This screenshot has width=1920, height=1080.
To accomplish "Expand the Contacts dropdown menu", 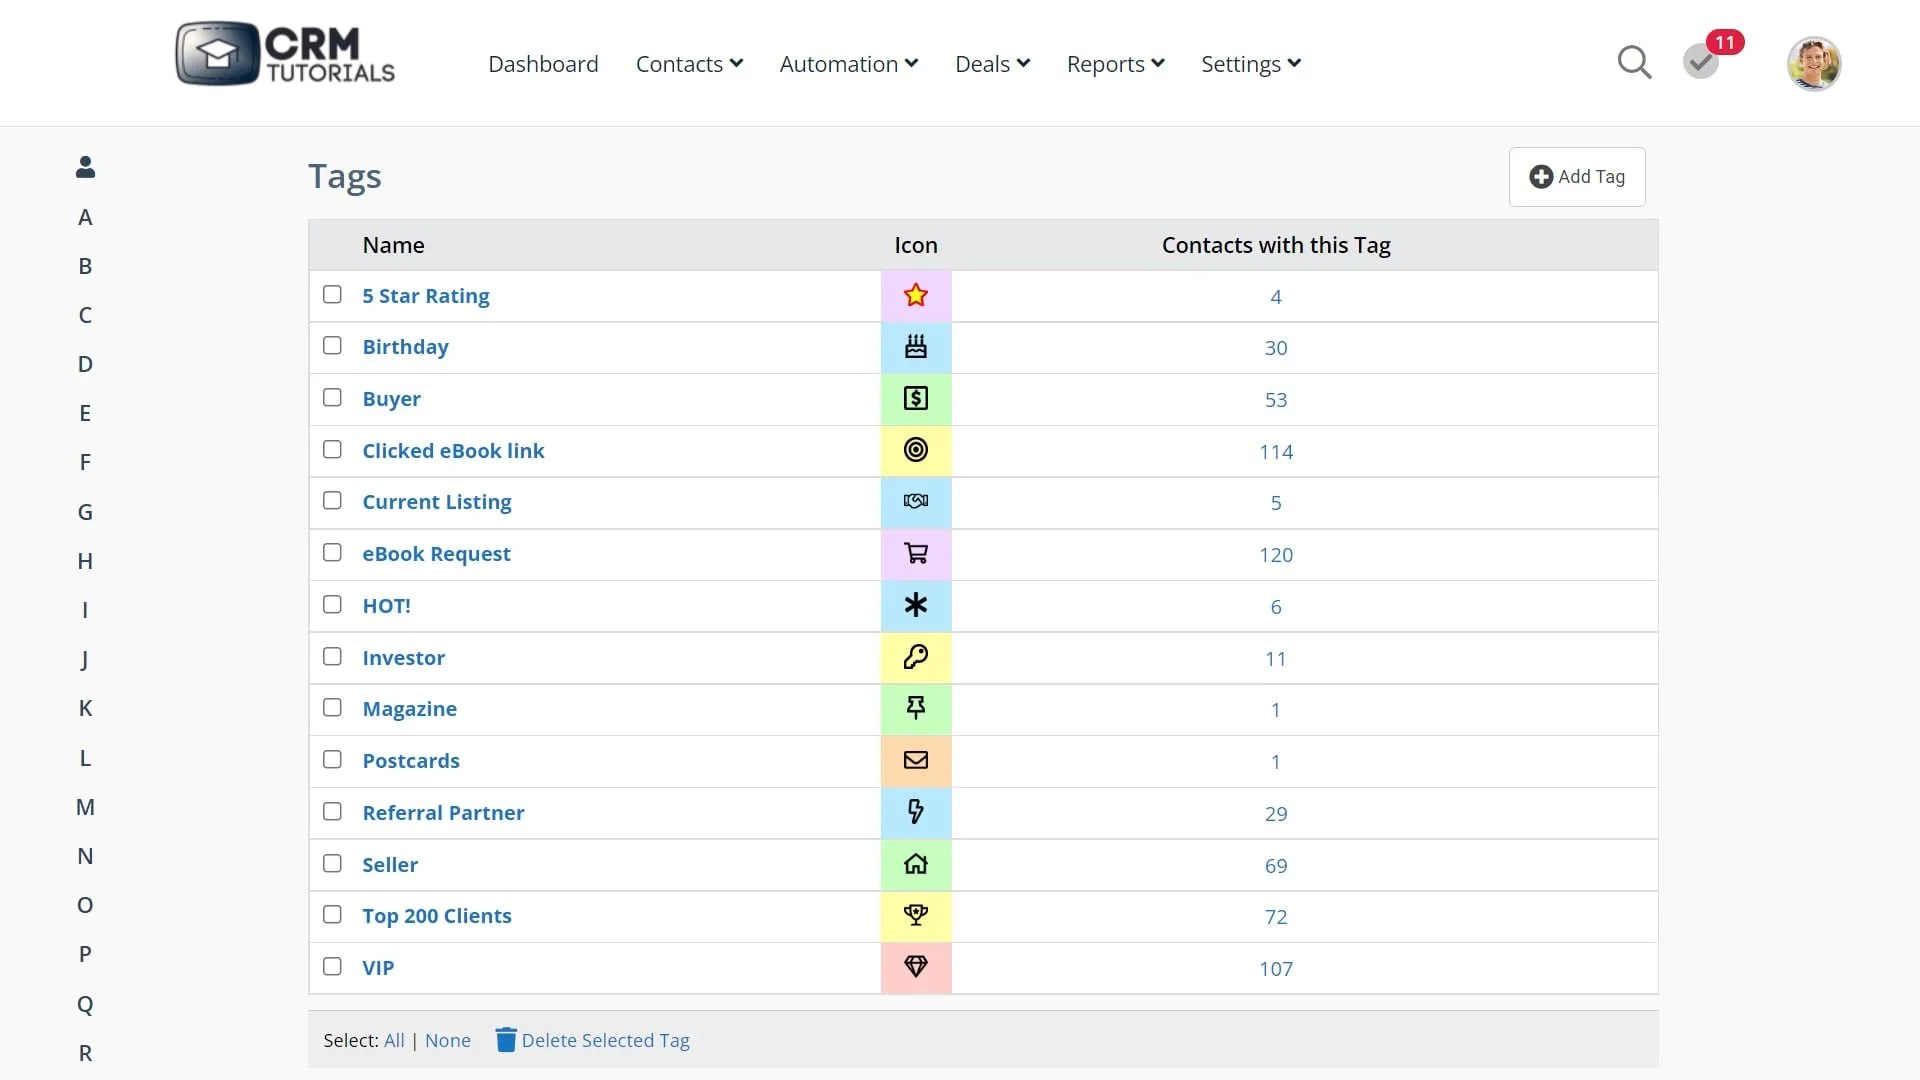I will [689, 64].
